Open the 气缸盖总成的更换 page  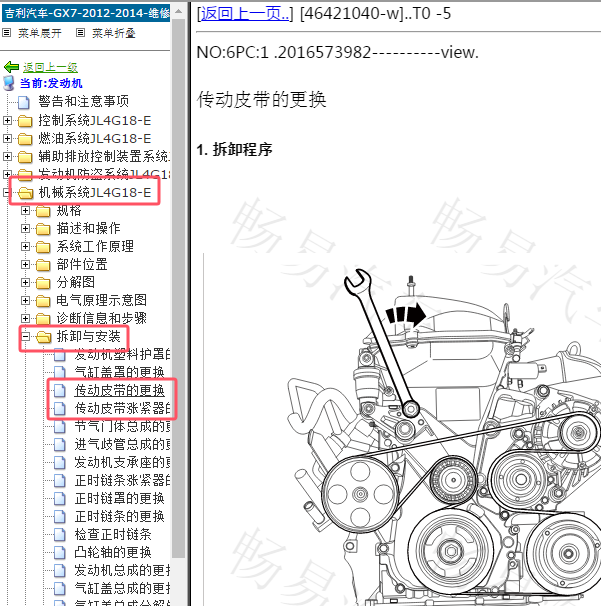(x=122, y=588)
